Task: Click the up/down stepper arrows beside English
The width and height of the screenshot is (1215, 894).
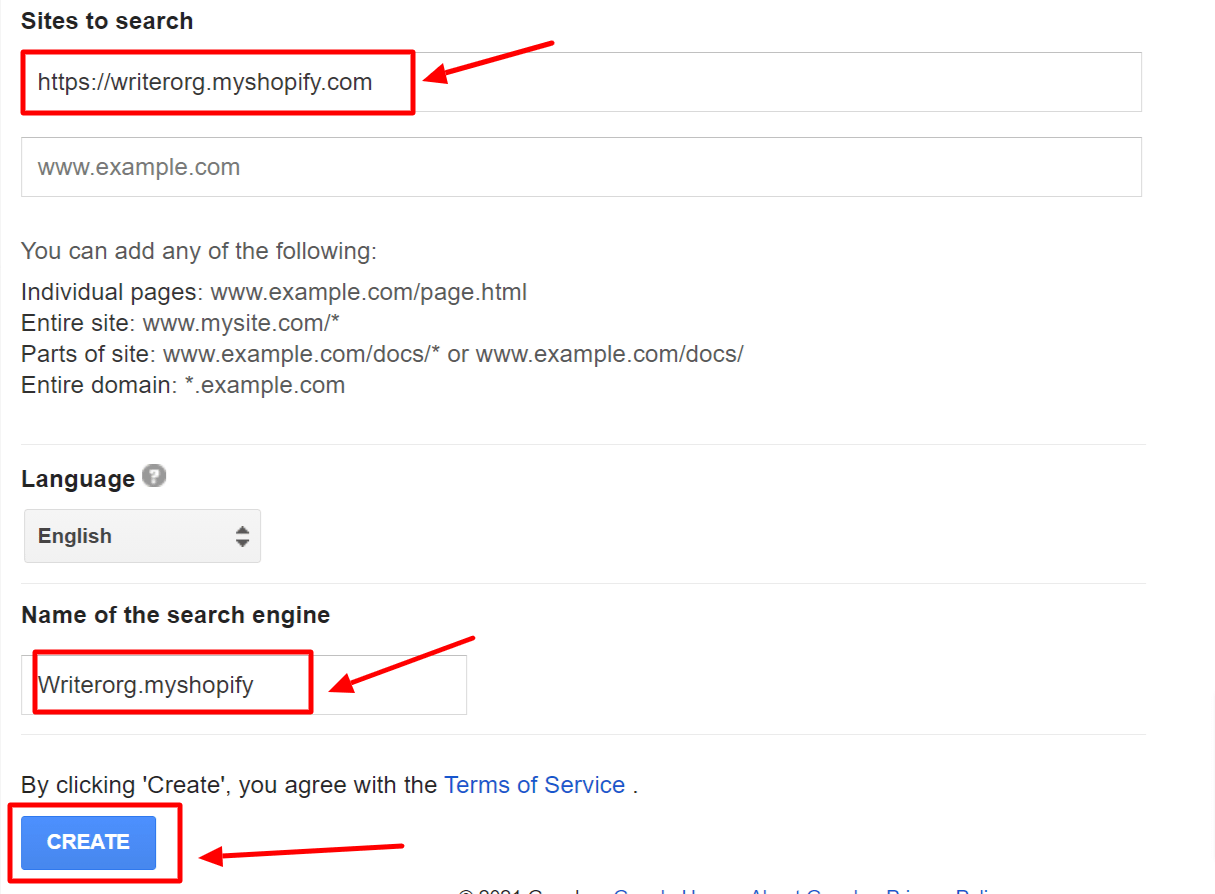Action: (x=242, y=536)
